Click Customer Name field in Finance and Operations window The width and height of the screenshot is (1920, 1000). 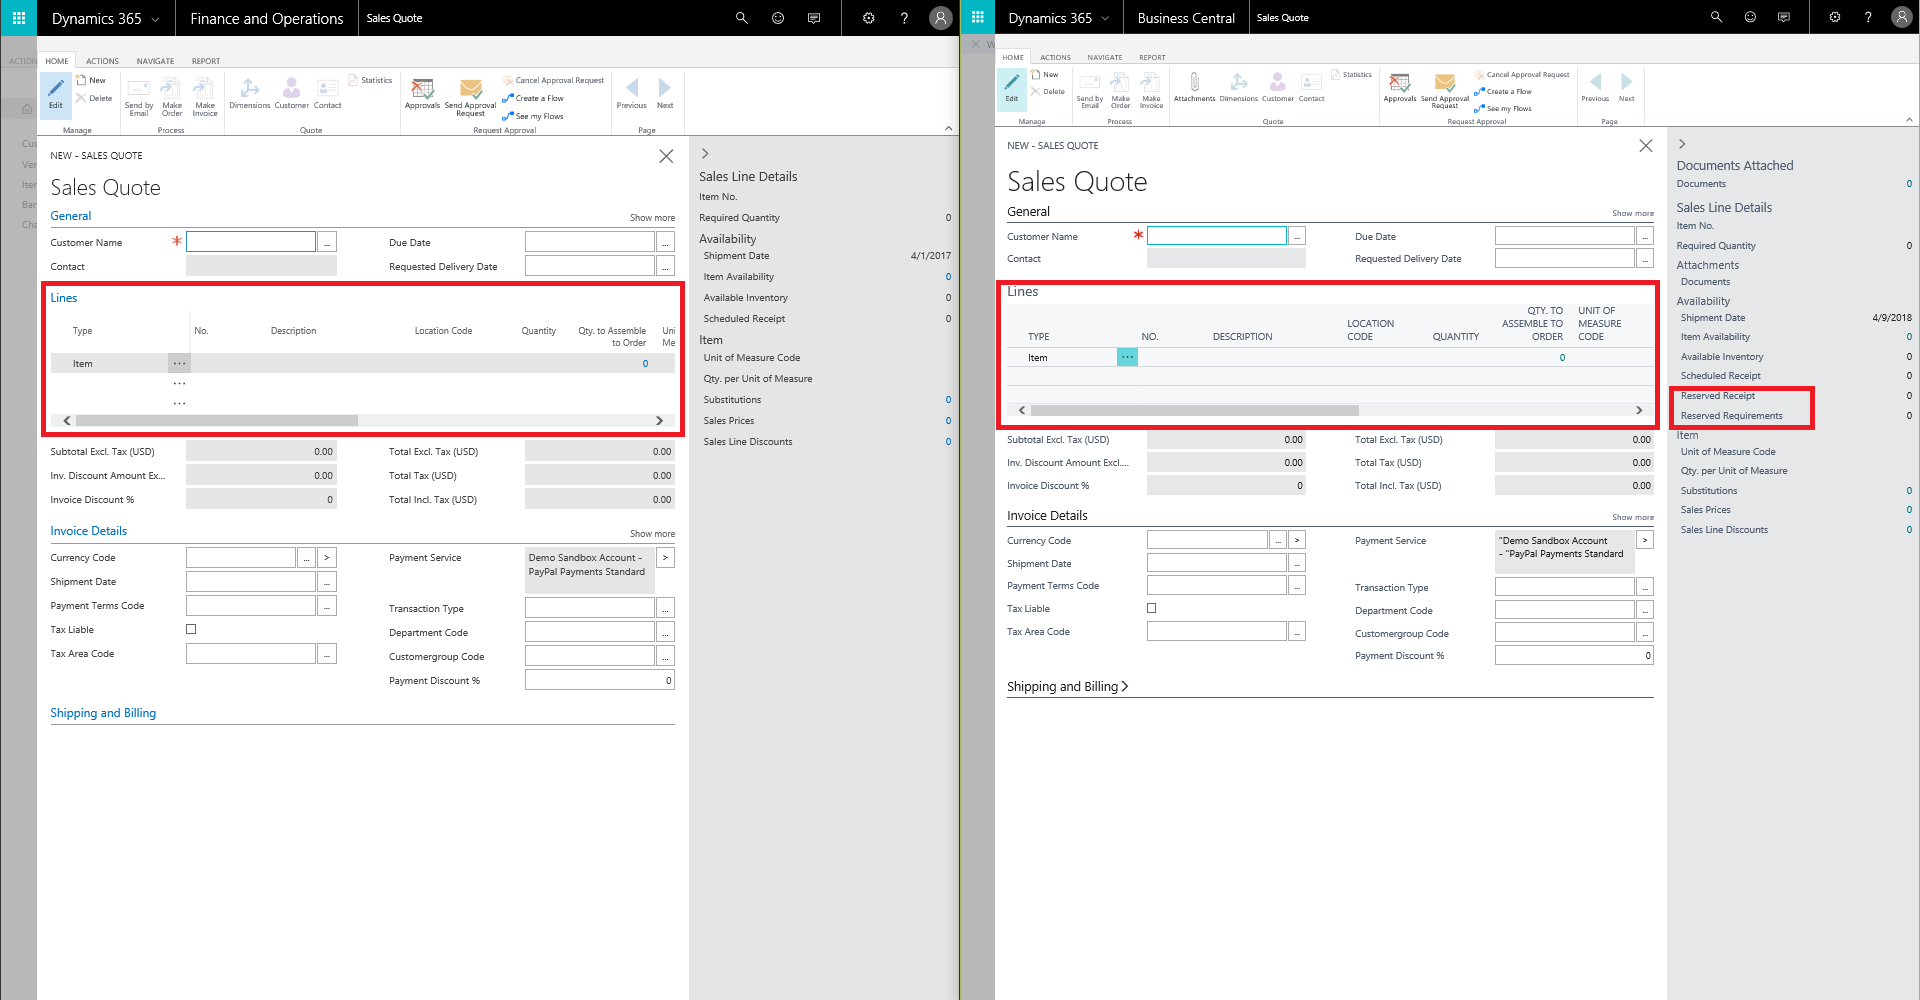point(251,242)
